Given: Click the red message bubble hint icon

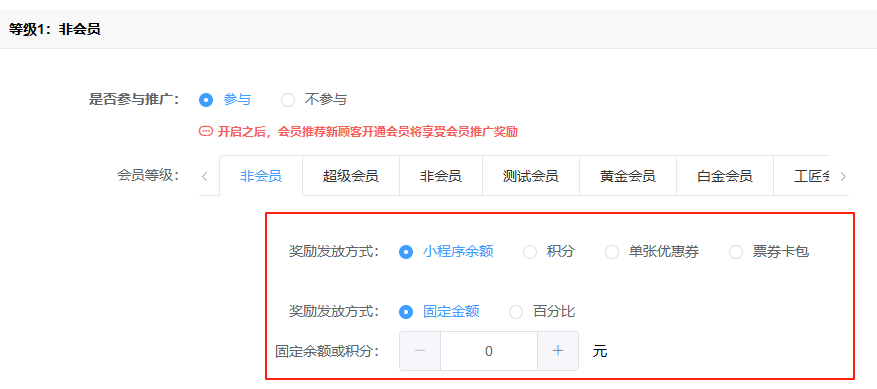Looking at the screenshot, I should (x=206, y=132).
